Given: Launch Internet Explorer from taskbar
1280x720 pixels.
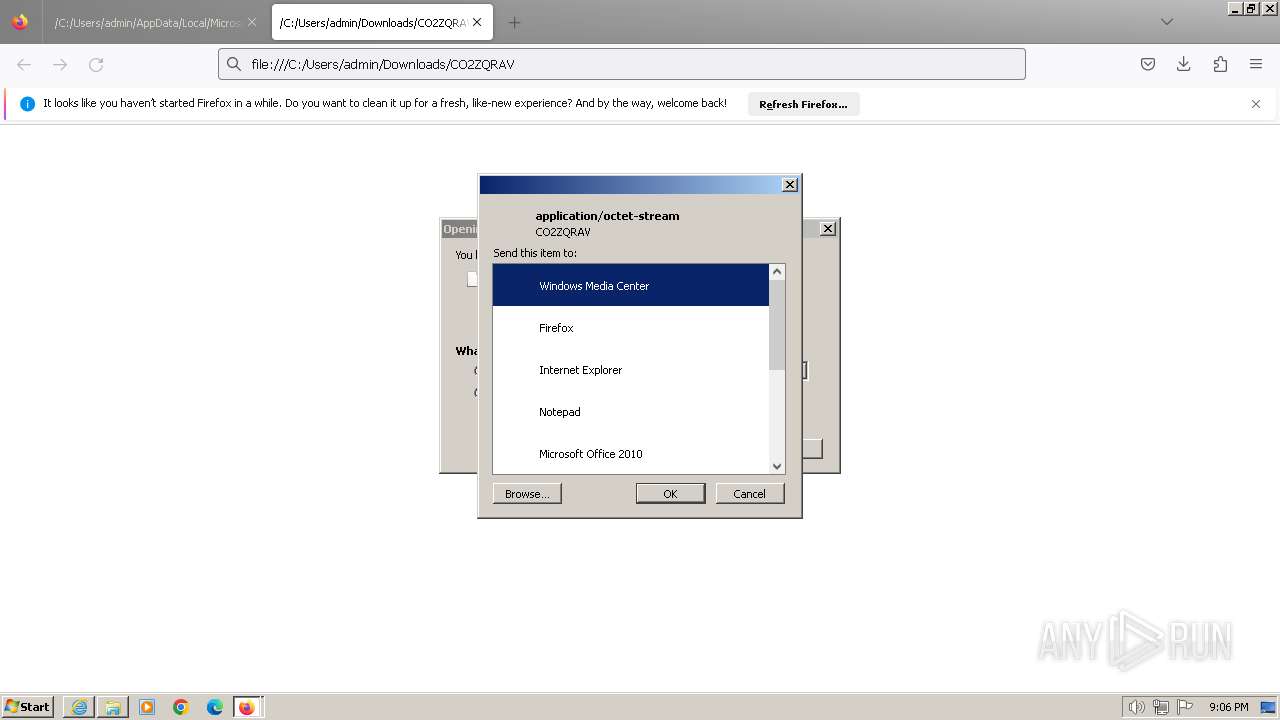Looking at the screenshot, I should click(x=79, y=707).
